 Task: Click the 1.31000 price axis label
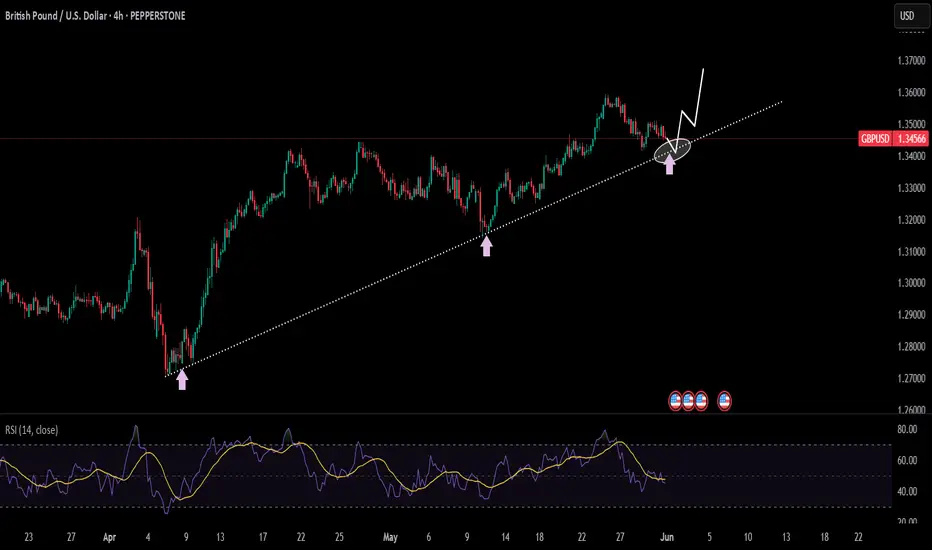coord(911,252)
